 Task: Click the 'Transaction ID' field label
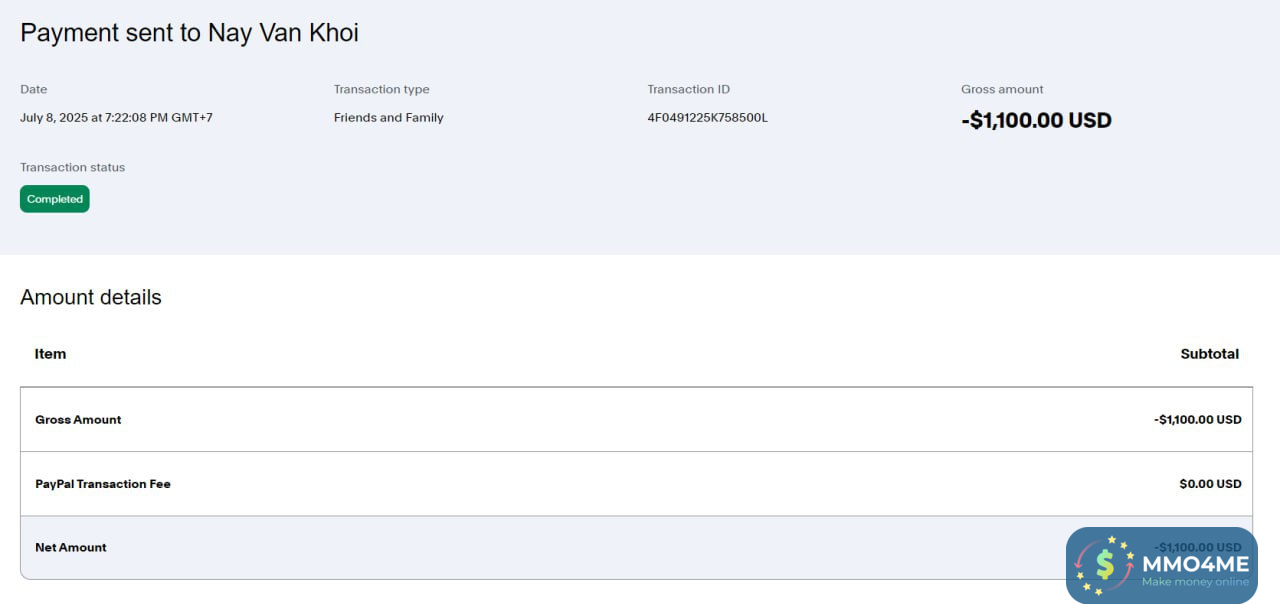[x=688, y=90]
